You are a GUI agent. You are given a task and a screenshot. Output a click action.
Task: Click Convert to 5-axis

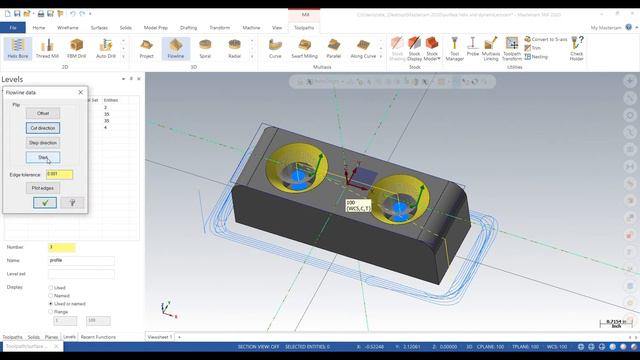coord(546,39)
